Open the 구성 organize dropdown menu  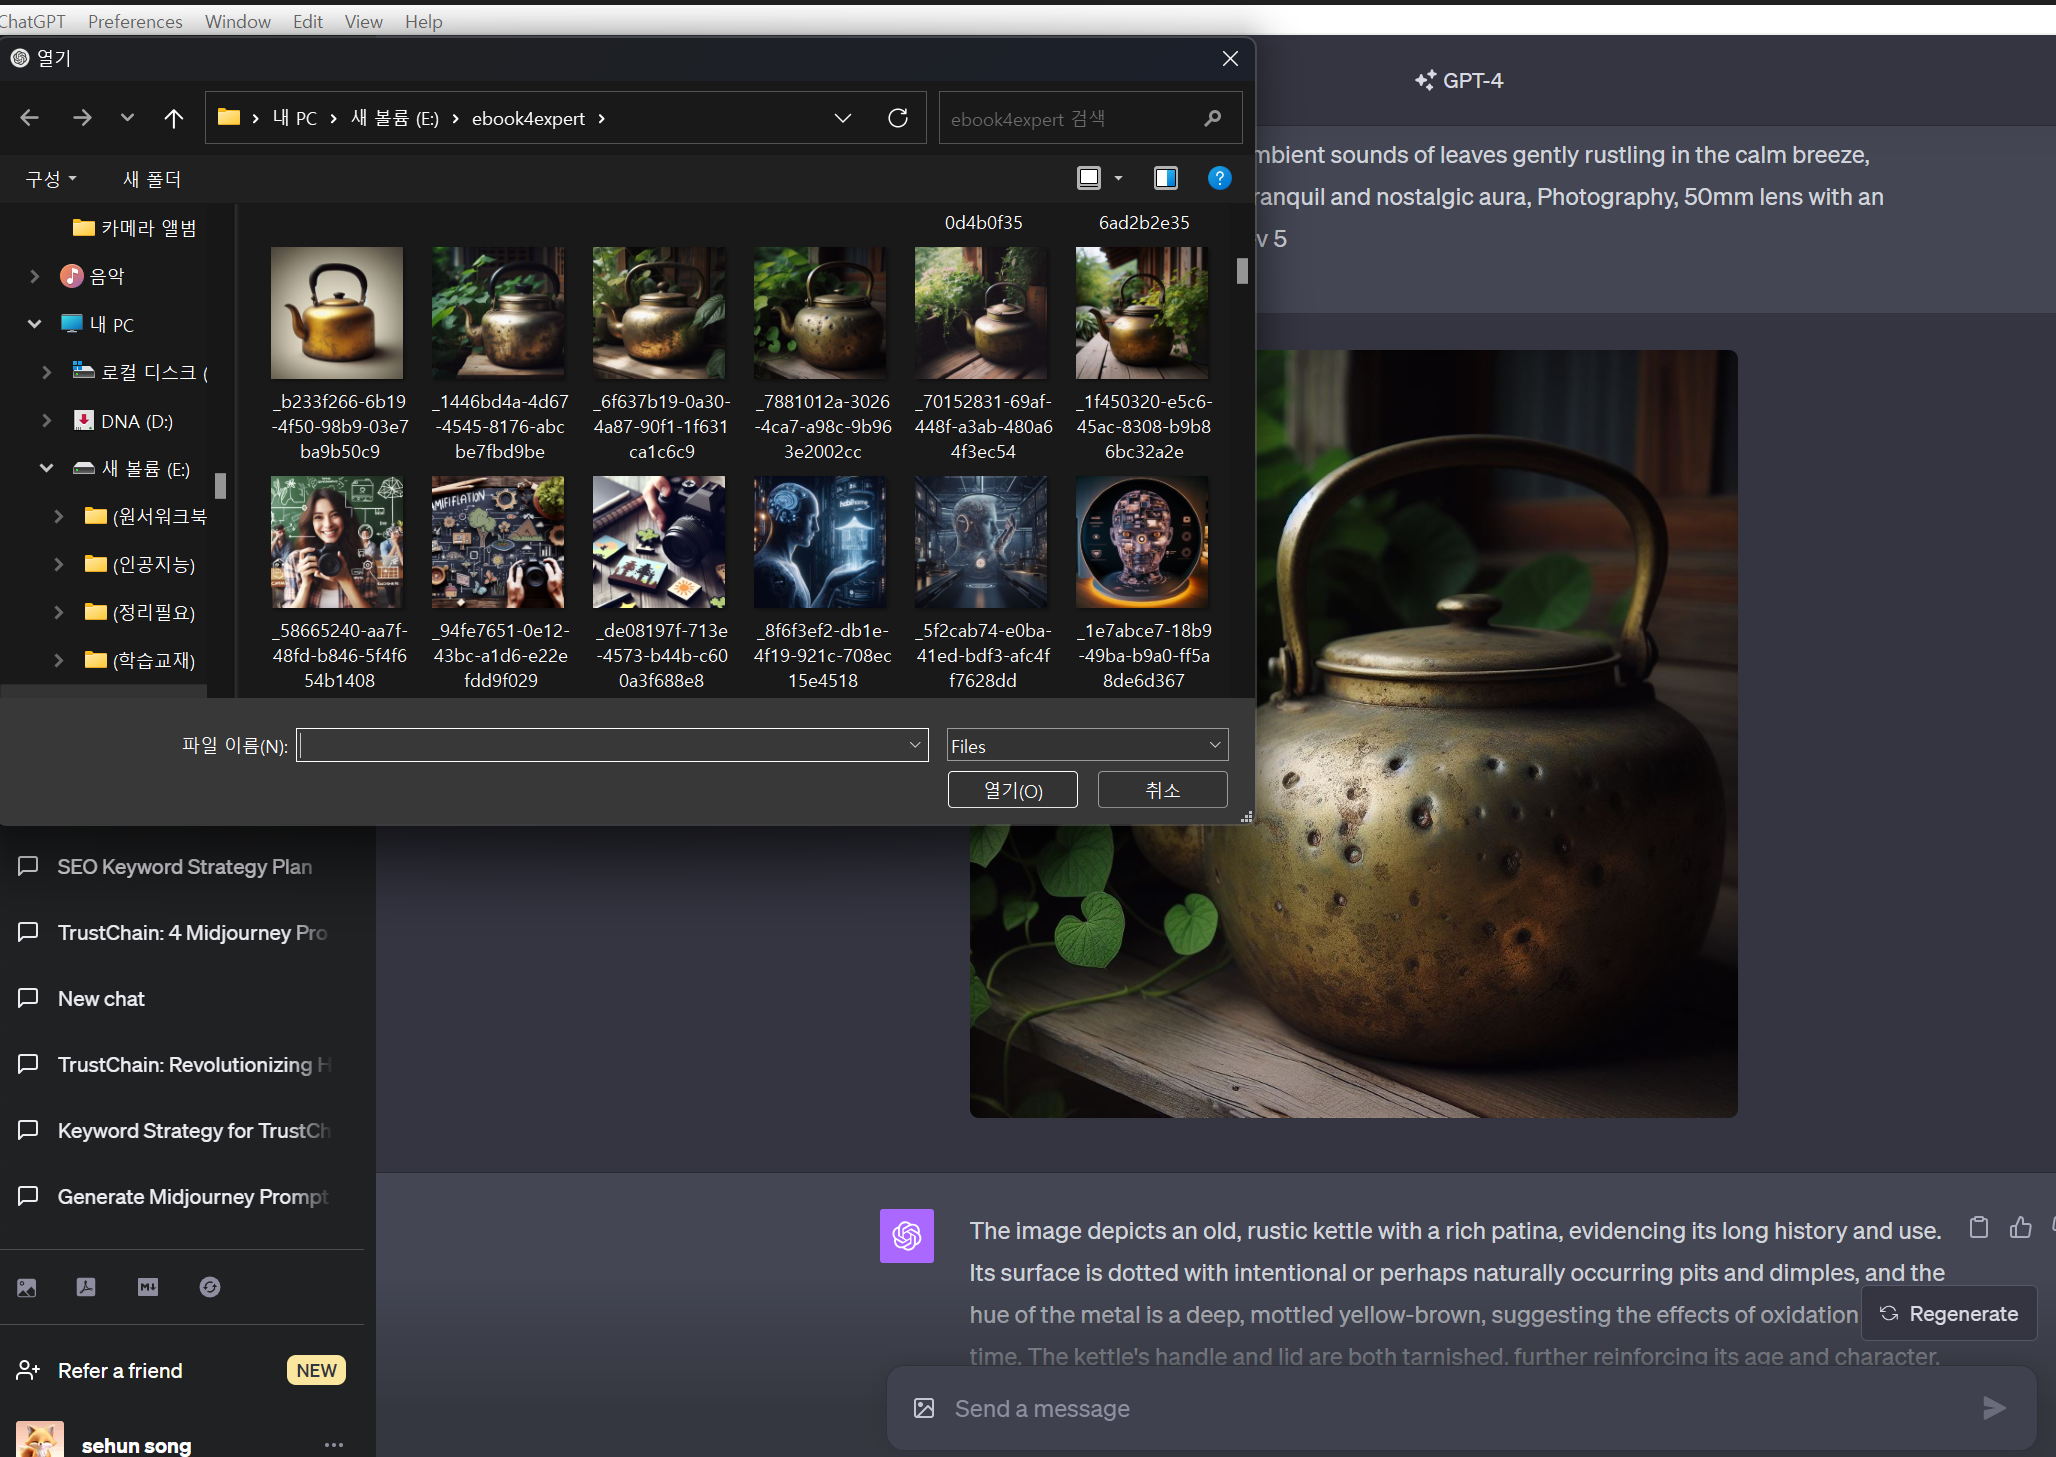point(50,179)
